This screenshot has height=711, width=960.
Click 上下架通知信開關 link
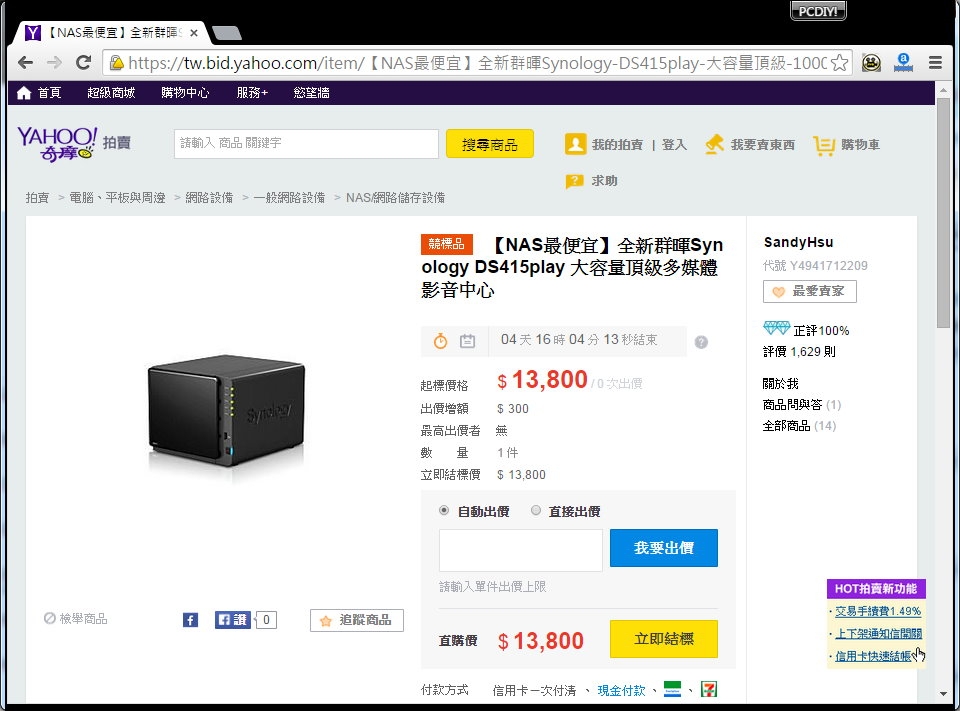click(x=879, y=634)
